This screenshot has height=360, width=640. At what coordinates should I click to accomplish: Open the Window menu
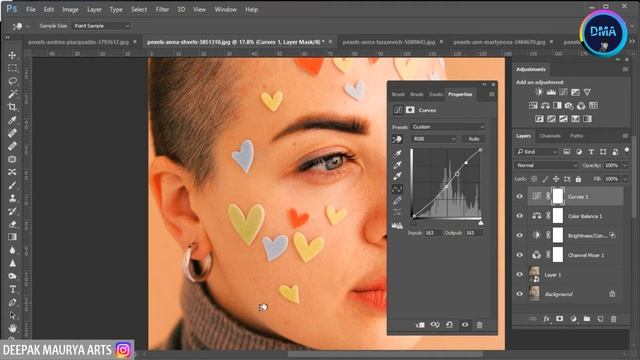click(x=225, y=9)
